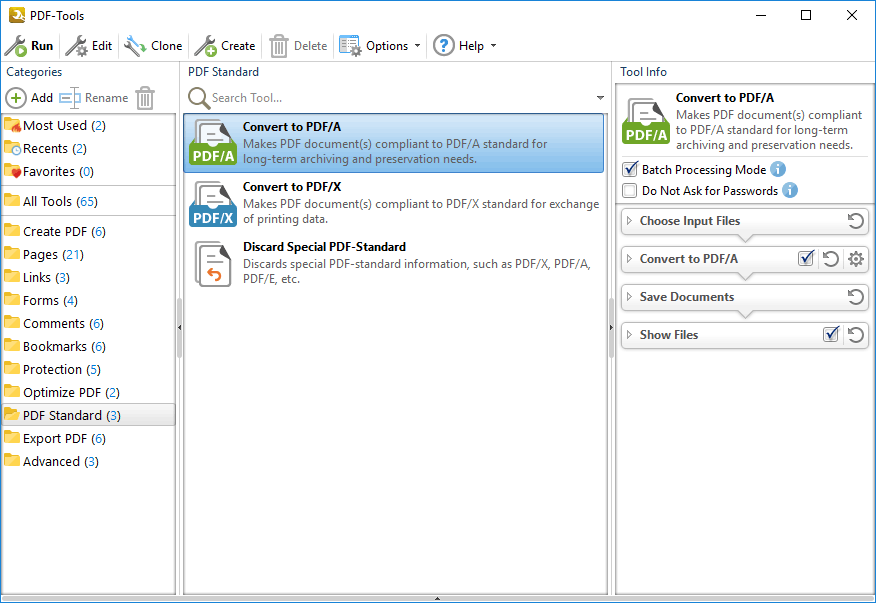Image resolution: width=876 pixels, height=603 pixels.
Task: Open the Create PDF category
Action: [x=88, y=231]
